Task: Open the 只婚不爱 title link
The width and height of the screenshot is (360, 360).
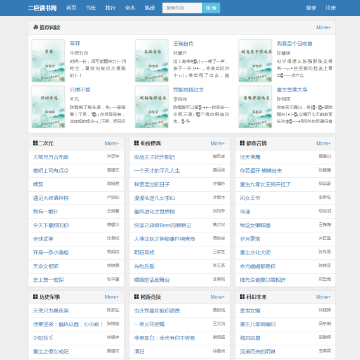Action: (80, 90)
